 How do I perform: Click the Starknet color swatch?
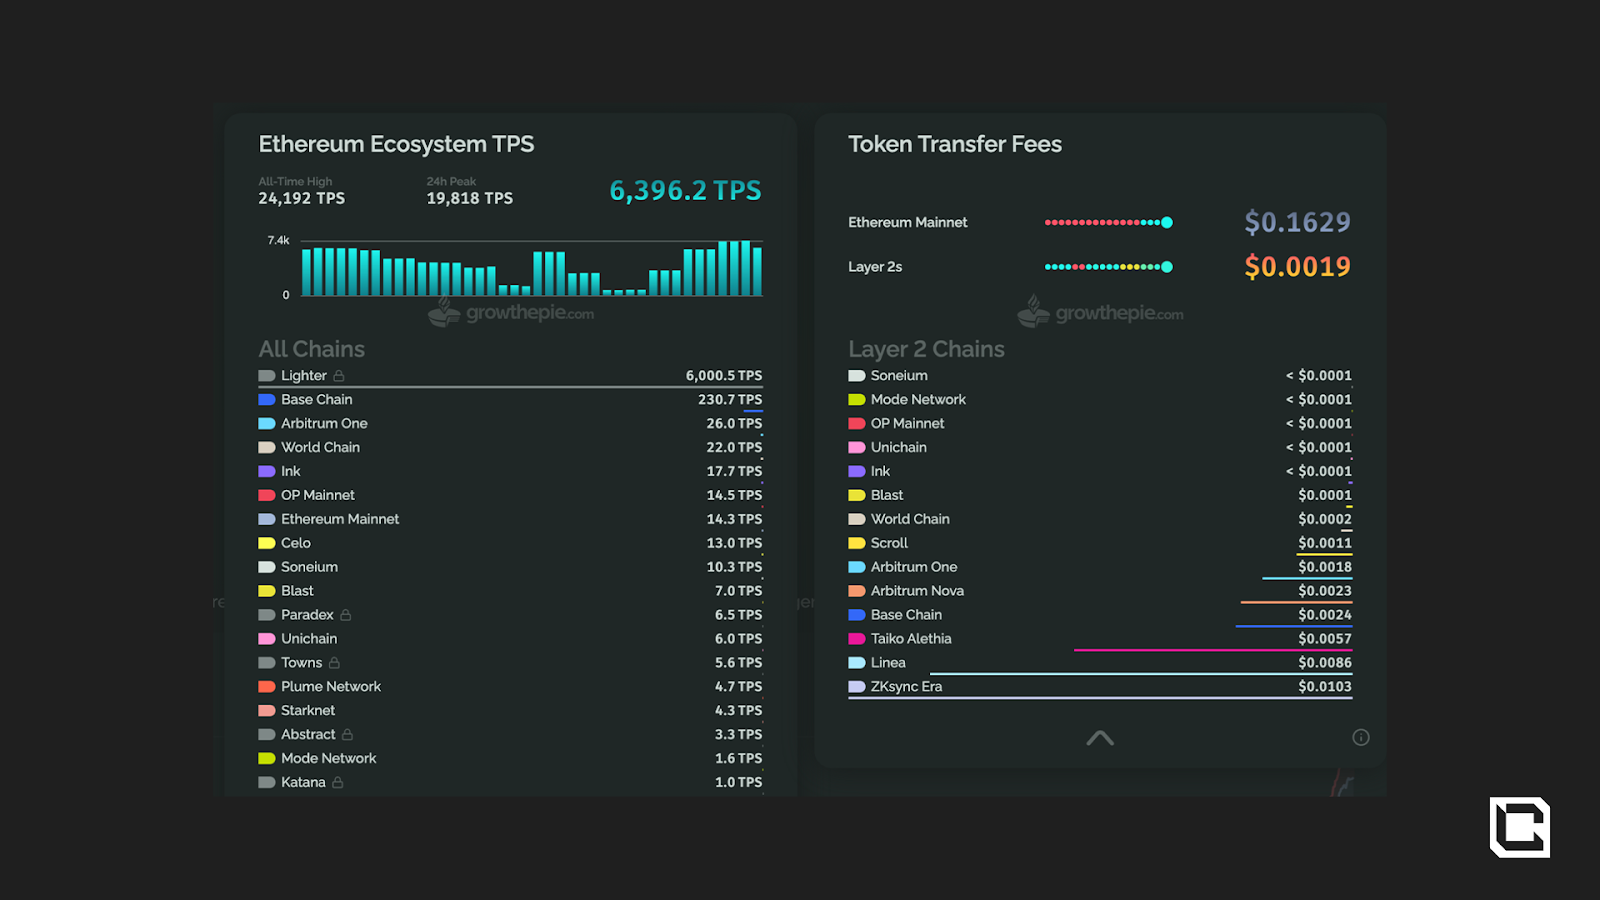267,711
